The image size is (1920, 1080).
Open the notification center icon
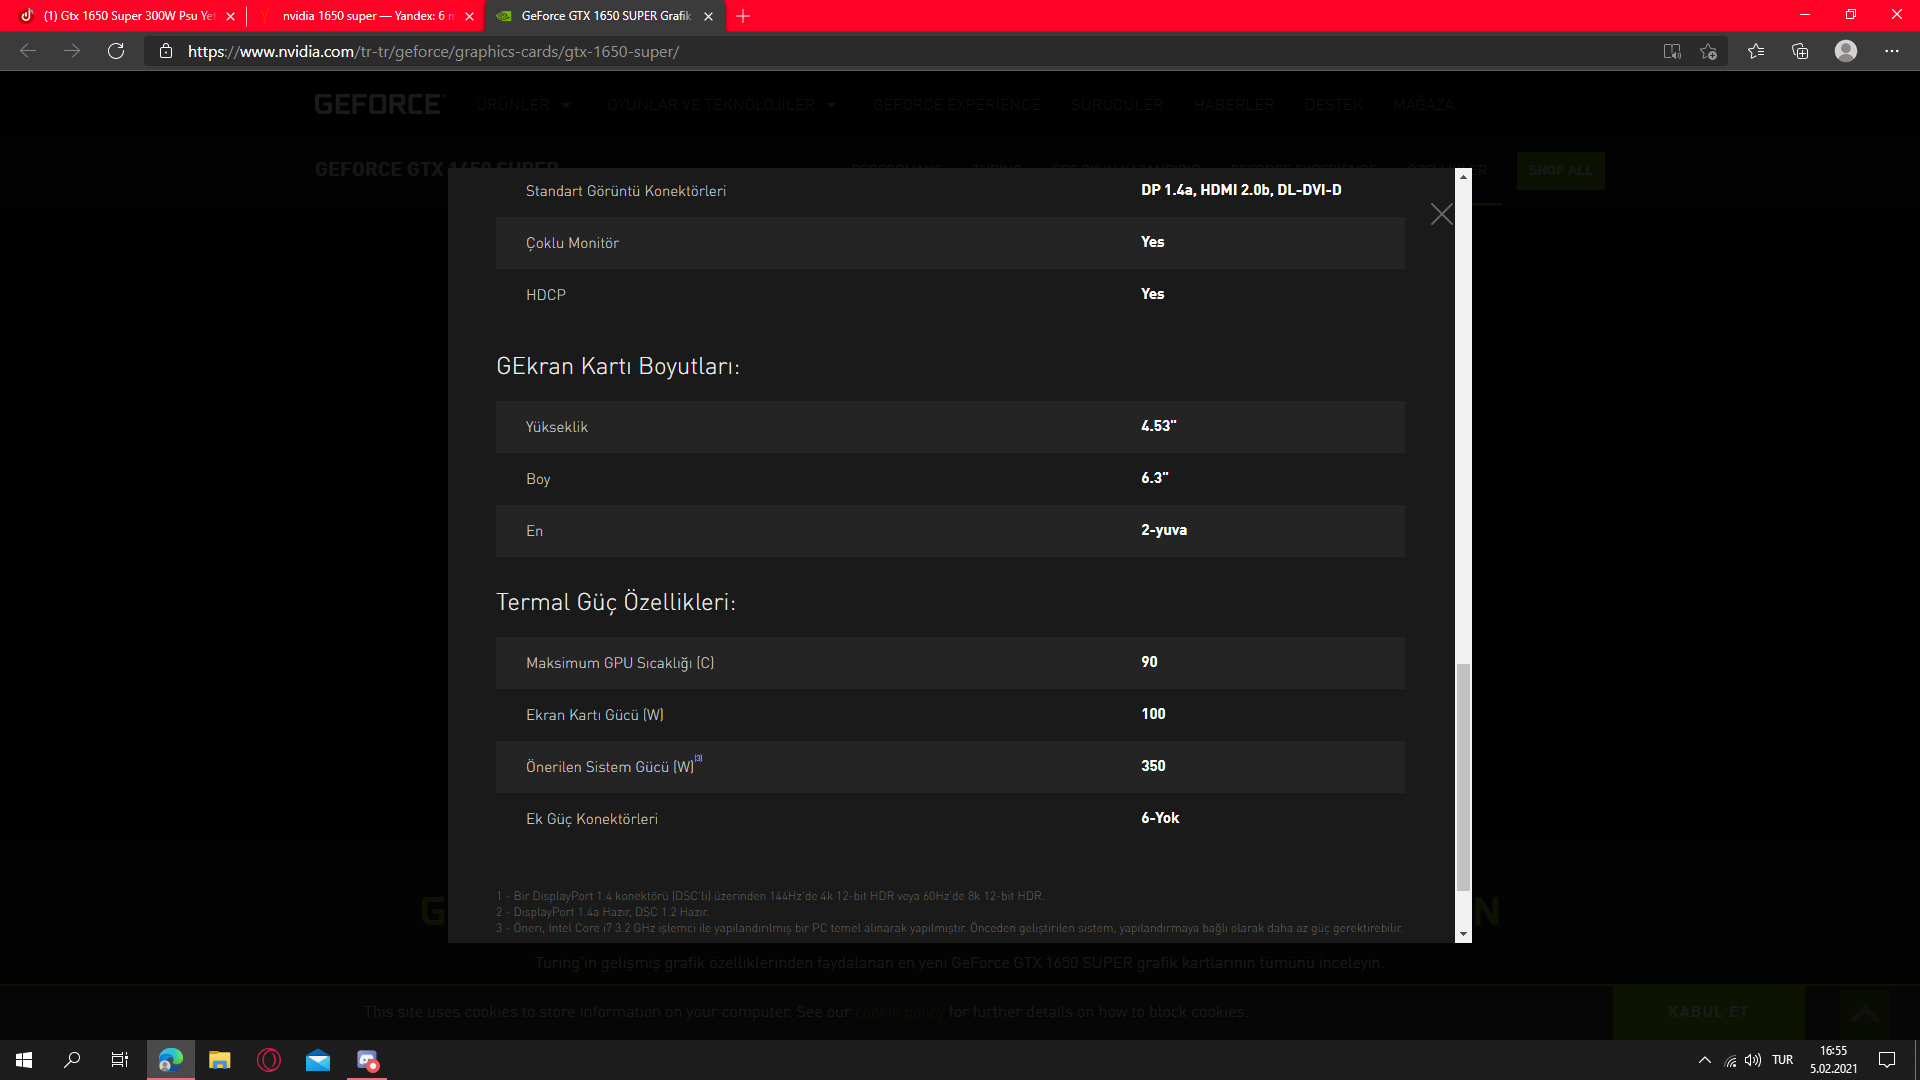click(1887, 1060)
